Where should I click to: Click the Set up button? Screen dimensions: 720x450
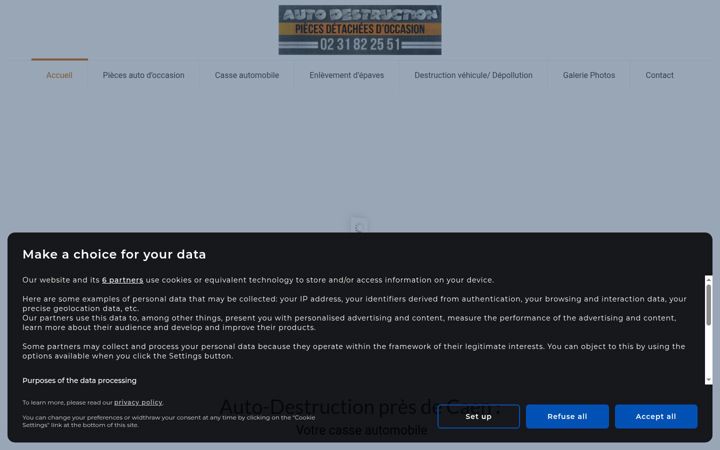tap(478, 416)
